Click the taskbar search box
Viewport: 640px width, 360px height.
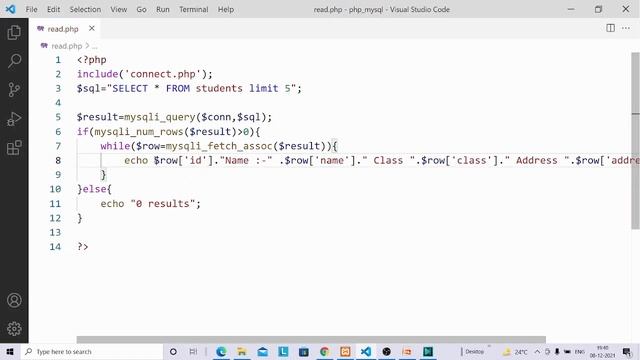[x=92, y=351]
